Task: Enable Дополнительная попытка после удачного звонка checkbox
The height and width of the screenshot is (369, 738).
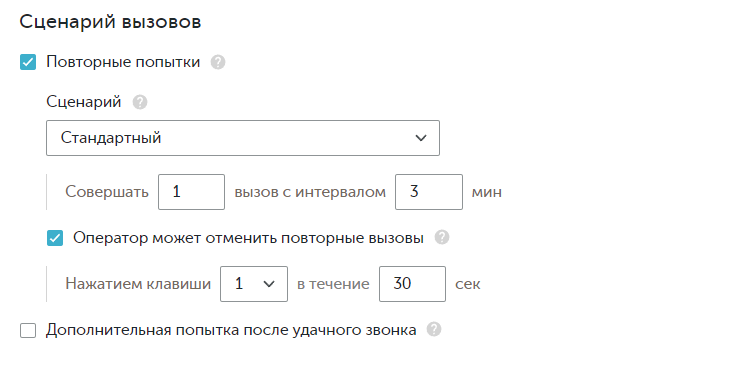Action: pos(28,331)
